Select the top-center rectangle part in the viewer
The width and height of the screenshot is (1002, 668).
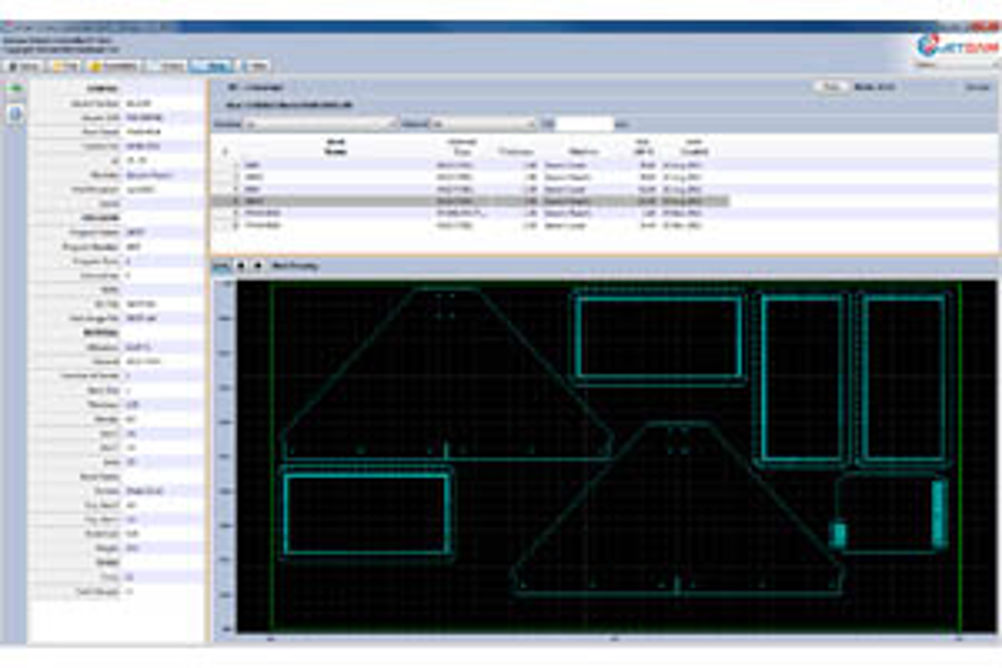pos(658,336)
